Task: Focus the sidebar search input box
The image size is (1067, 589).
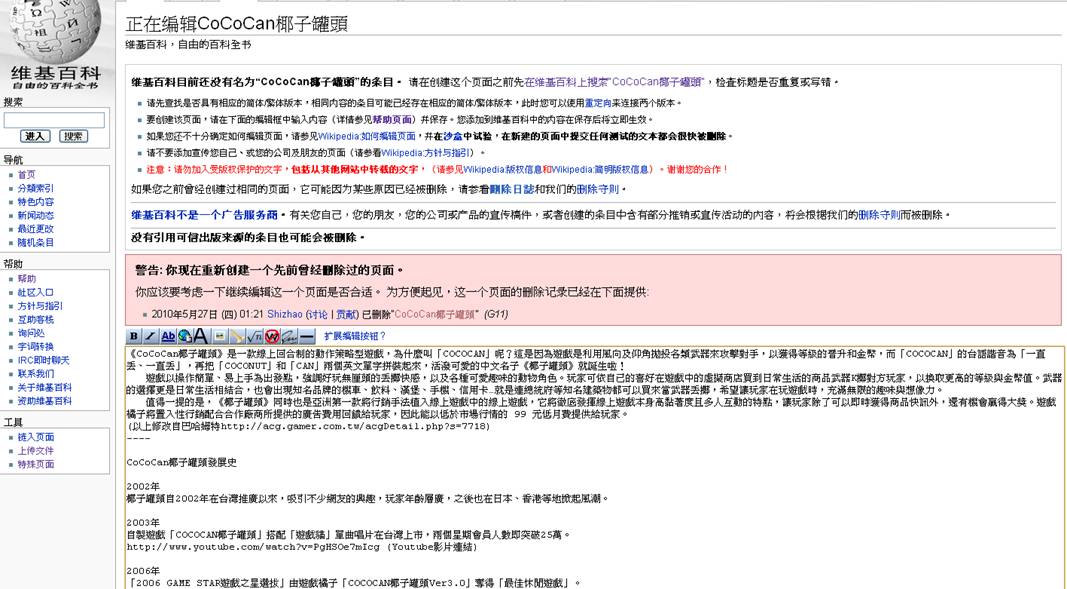Action: point(54,120)
